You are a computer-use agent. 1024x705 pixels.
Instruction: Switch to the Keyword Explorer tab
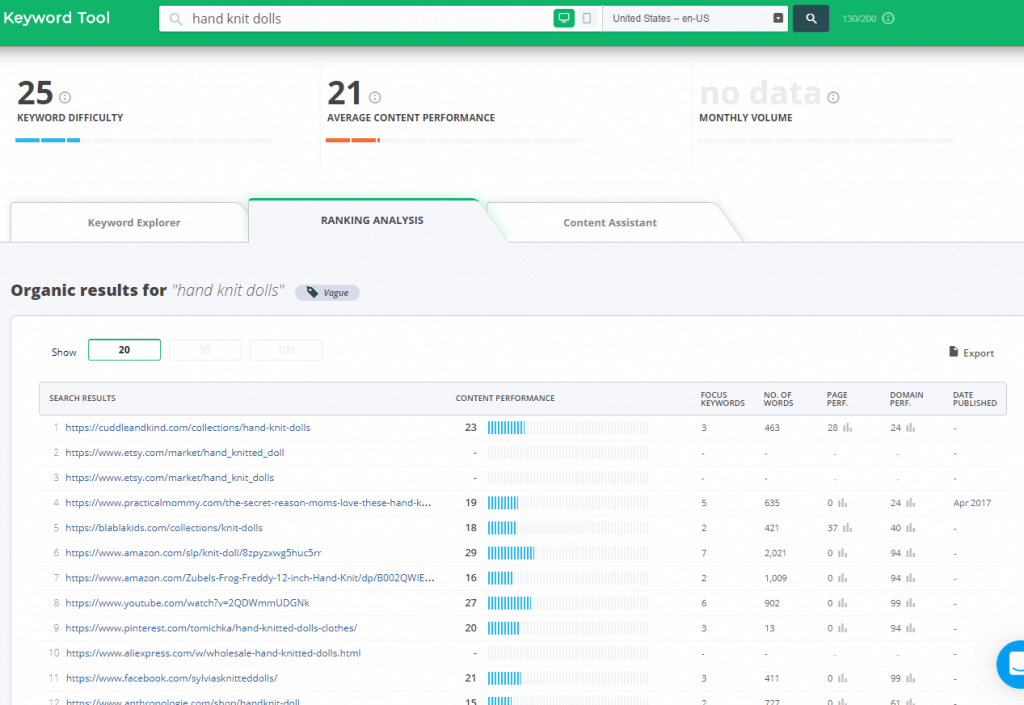click(x=133, y=223)
